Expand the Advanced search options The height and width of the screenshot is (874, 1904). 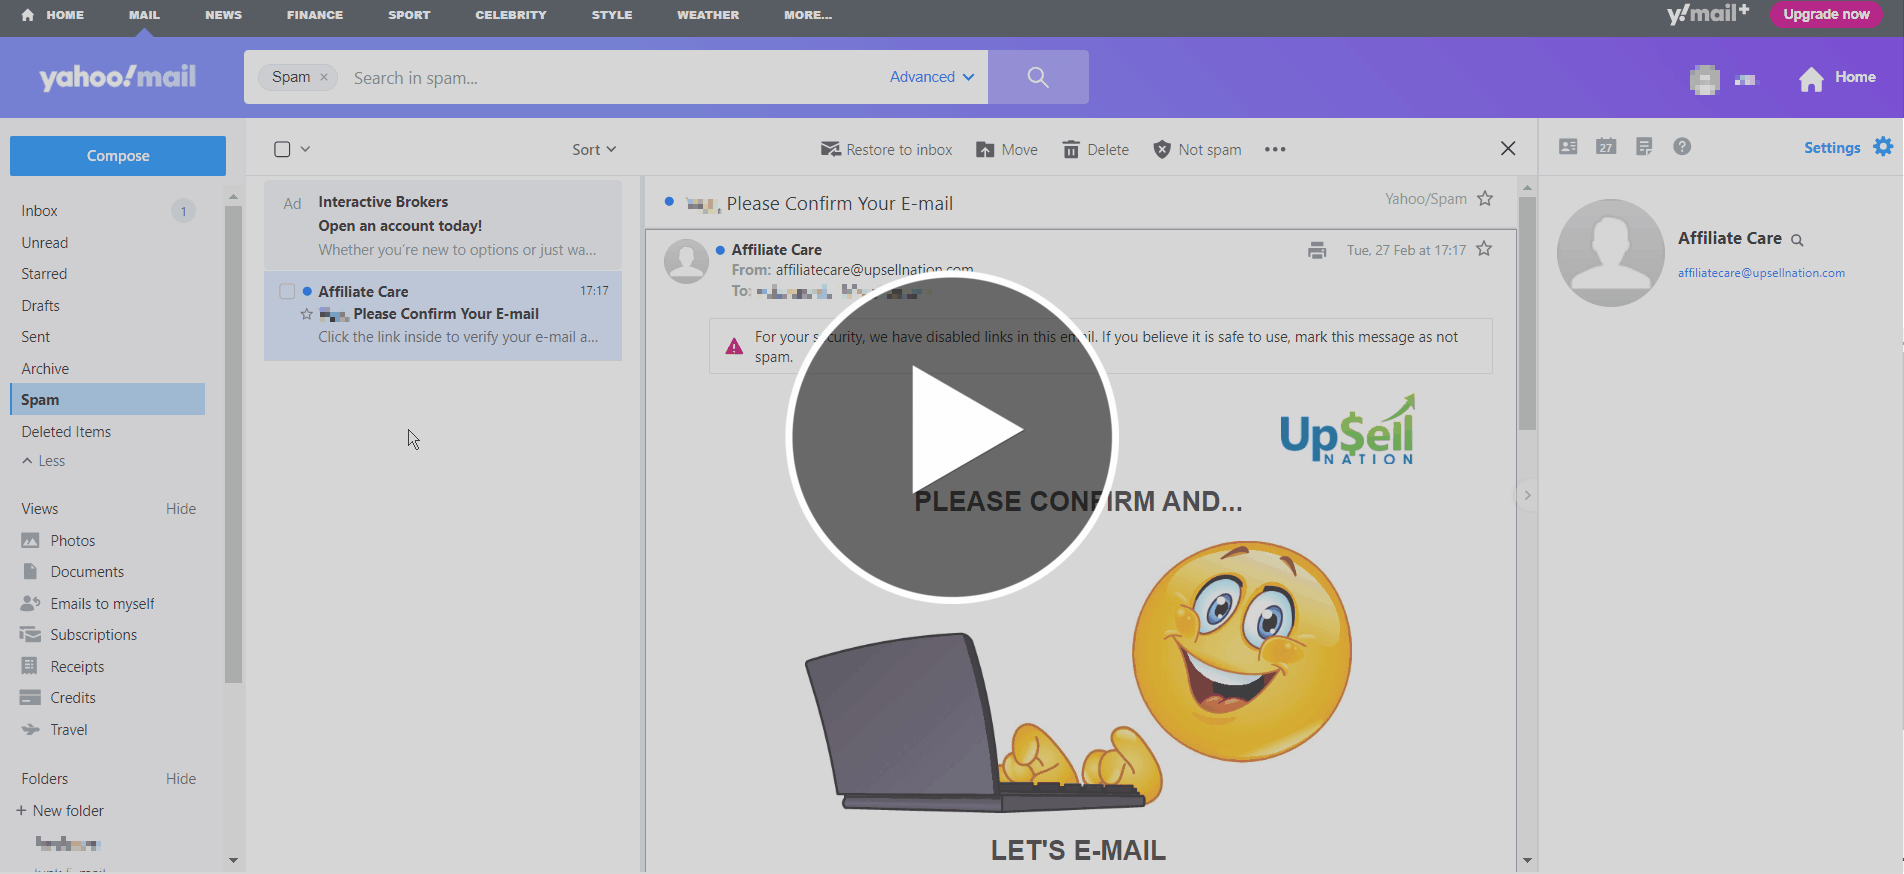pyautogui.click(x=932, y=77)
